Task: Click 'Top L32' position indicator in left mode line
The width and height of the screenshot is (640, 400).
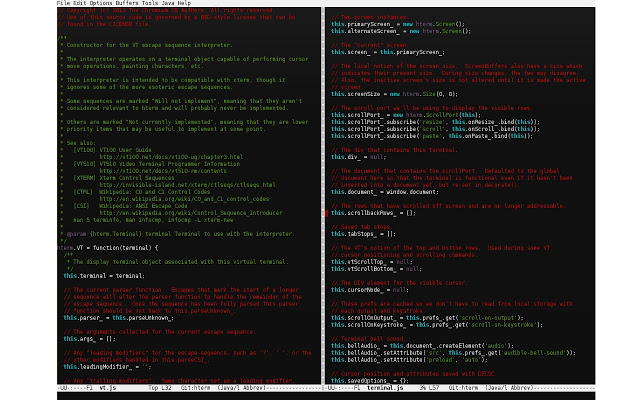Action: click(160, 388)
